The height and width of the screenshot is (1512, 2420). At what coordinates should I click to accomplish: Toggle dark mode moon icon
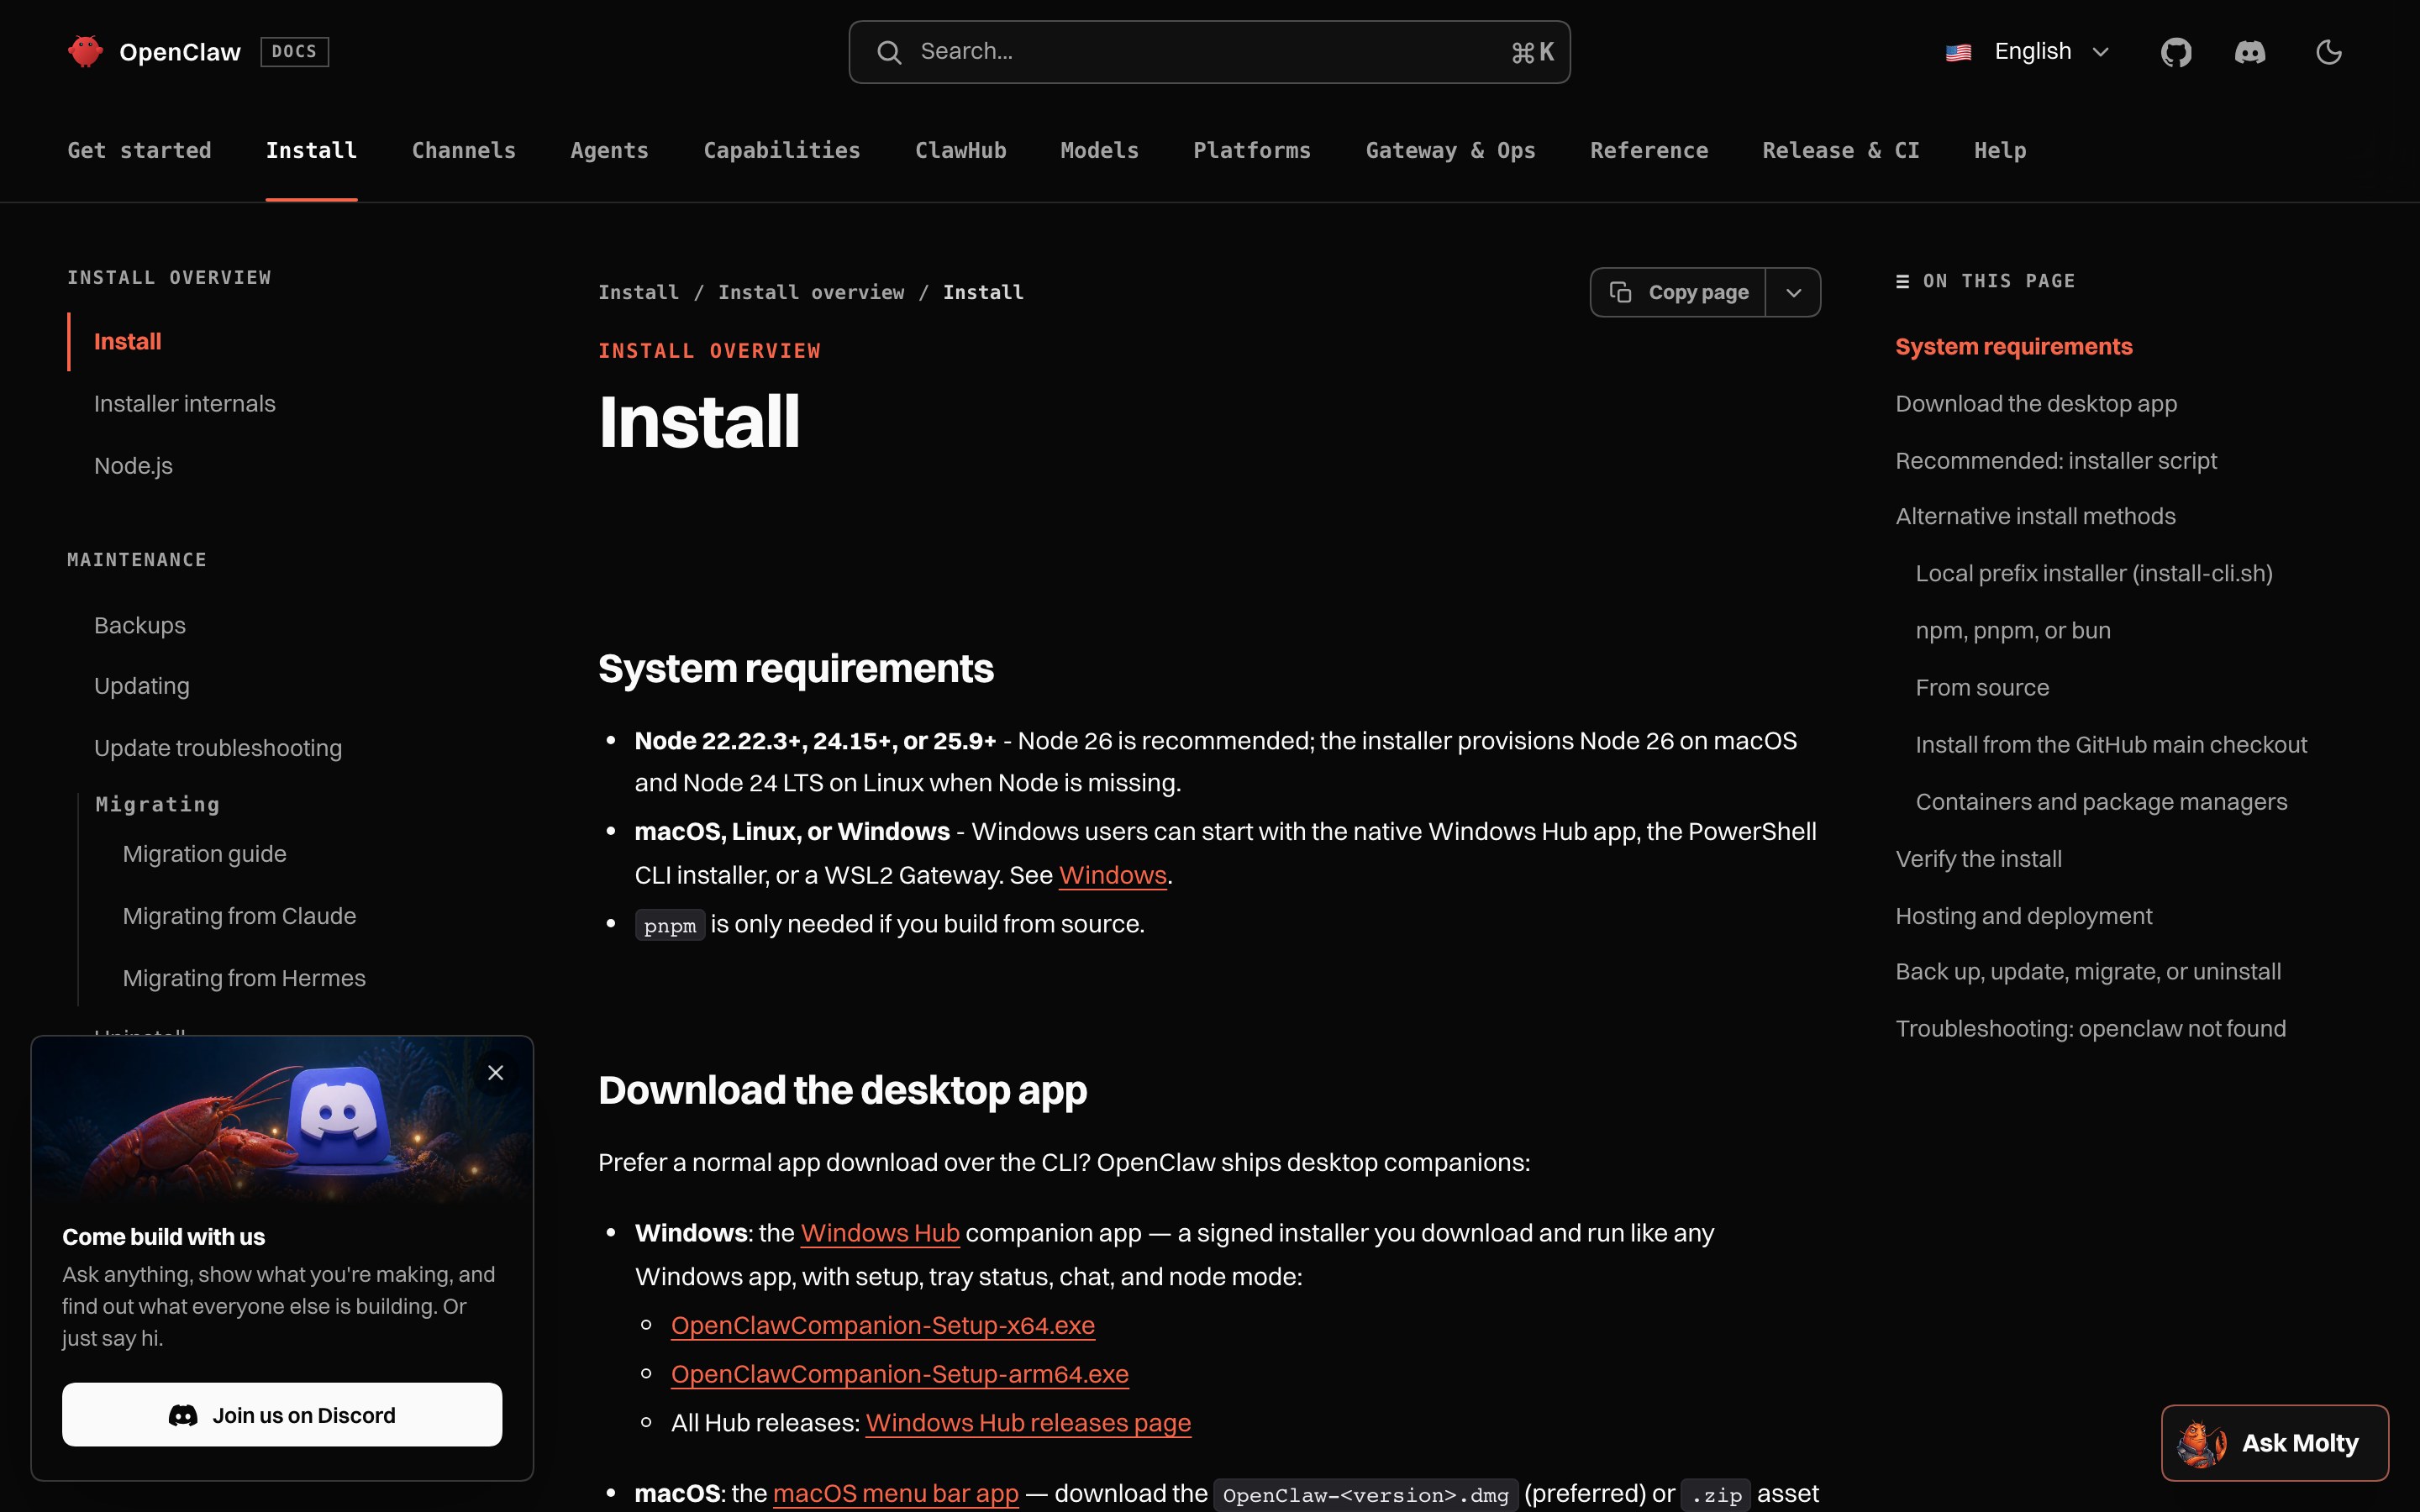pyautogui.click(x=2329, y=52)
